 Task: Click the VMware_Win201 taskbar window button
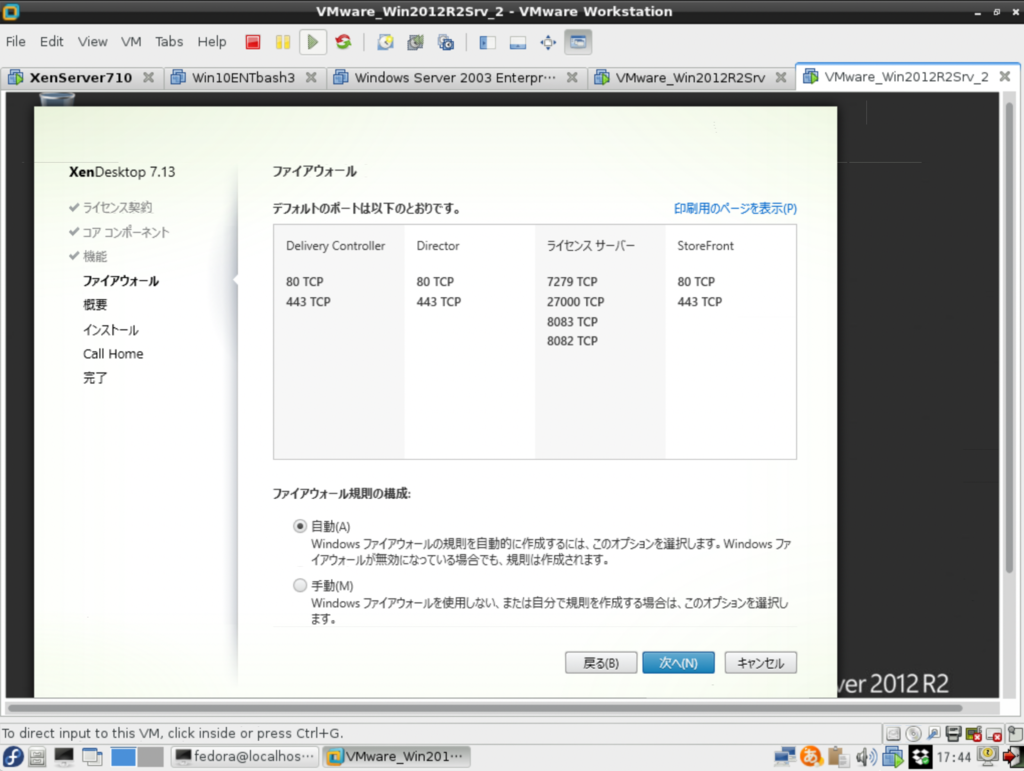tap(396, 757)
